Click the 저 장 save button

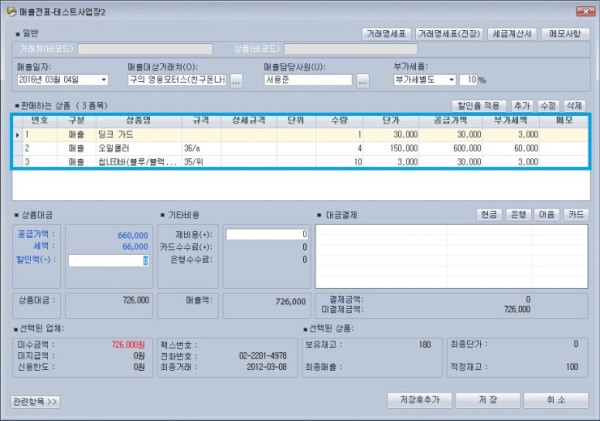488,400
